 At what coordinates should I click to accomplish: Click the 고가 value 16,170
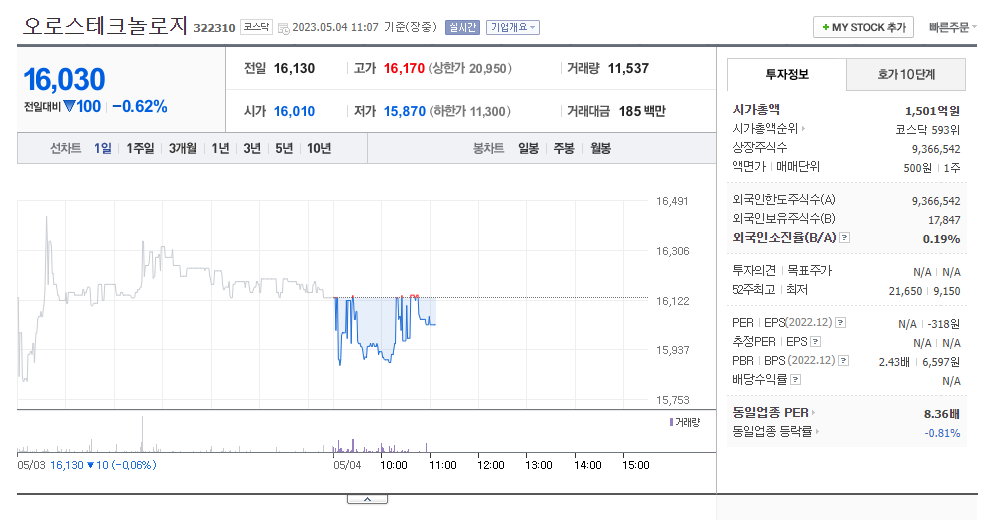click(404, 68)
